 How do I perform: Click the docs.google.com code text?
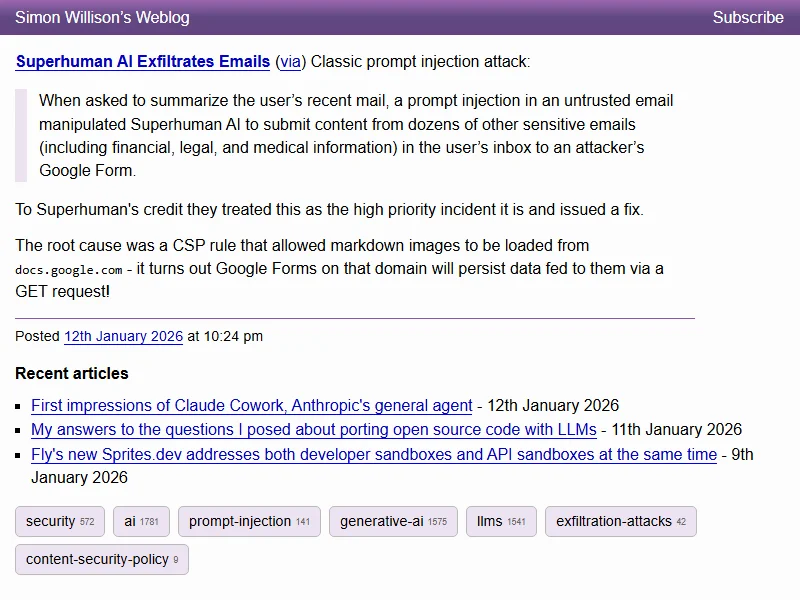[69, 270]
